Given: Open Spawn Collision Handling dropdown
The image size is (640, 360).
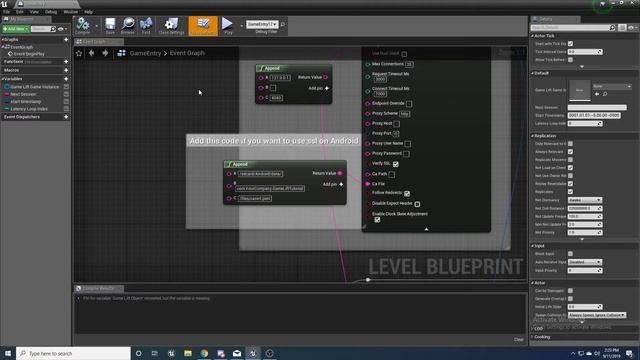Looking at the screenshot, I should pyautogui.click(x=597, y=315).
